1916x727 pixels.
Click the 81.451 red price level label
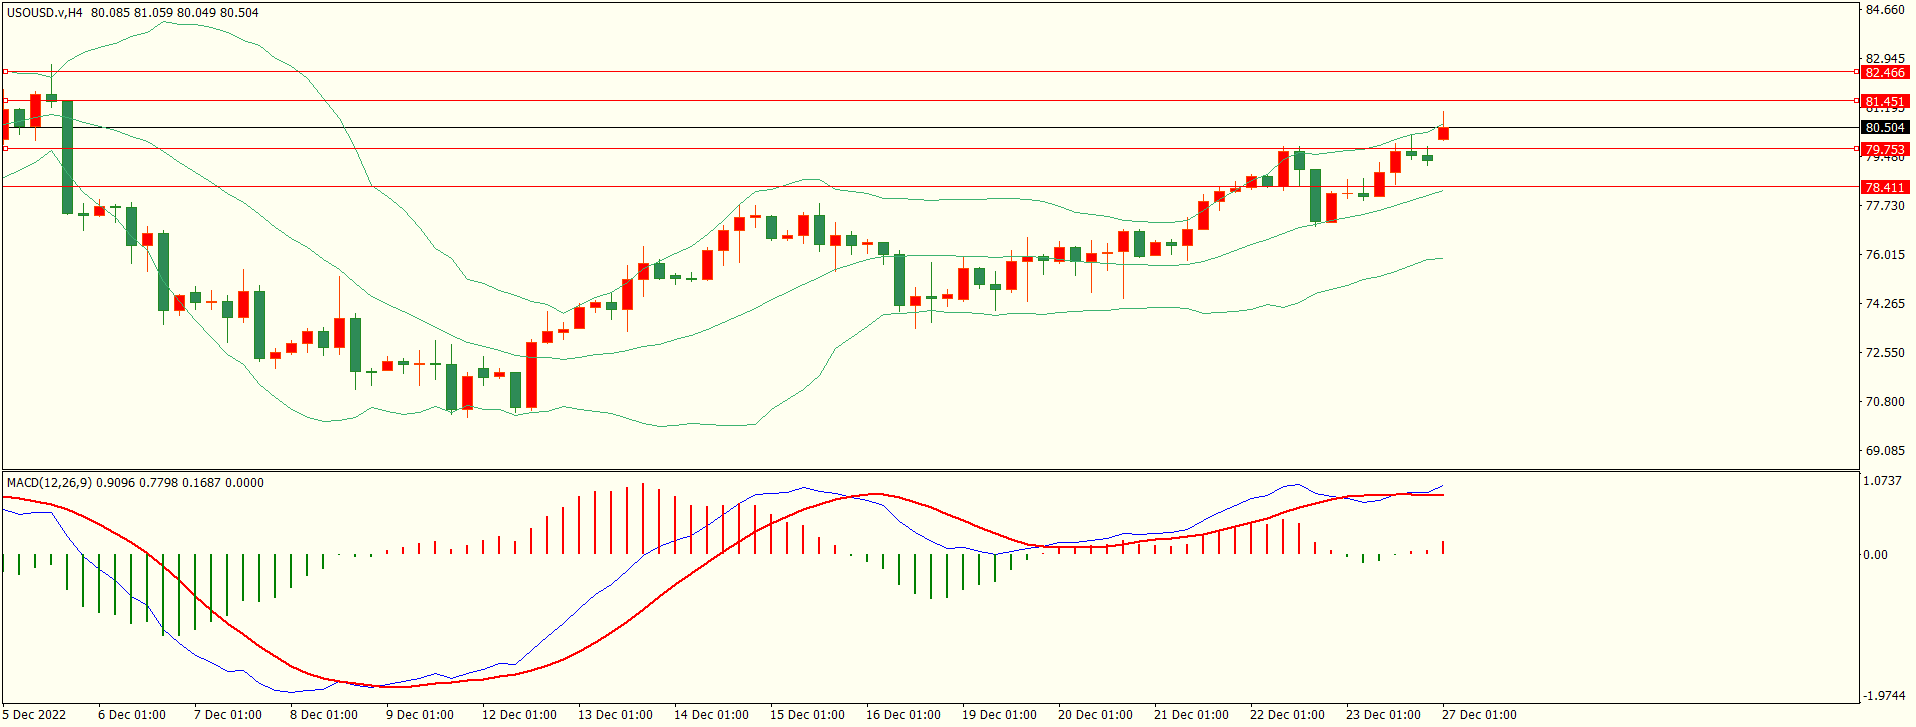point(1884,102)
